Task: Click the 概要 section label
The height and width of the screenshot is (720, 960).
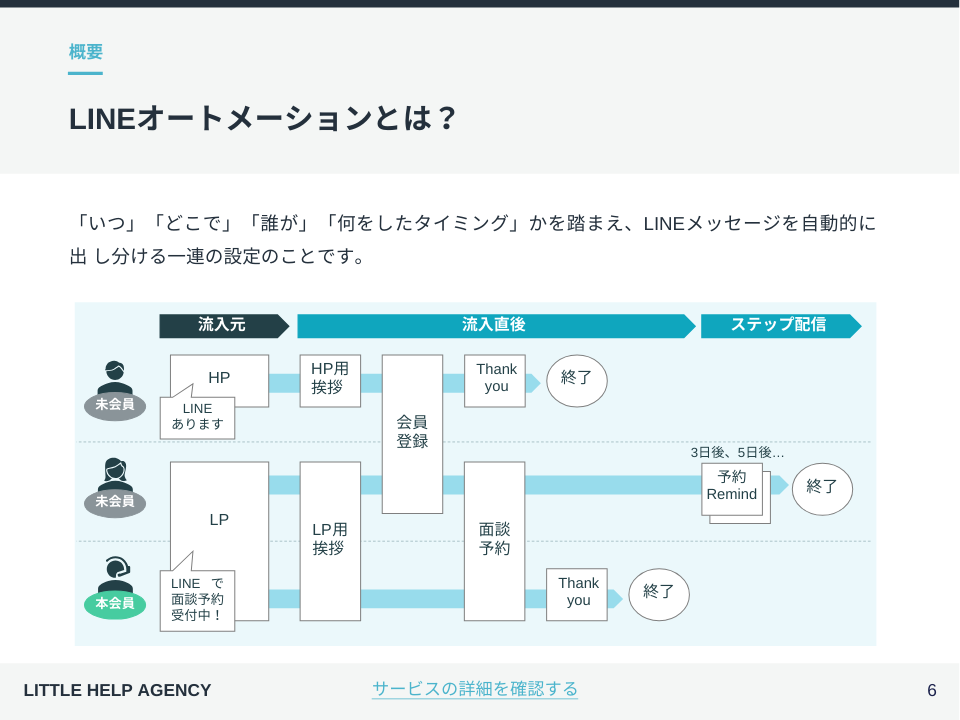Action: click(86, 52)
